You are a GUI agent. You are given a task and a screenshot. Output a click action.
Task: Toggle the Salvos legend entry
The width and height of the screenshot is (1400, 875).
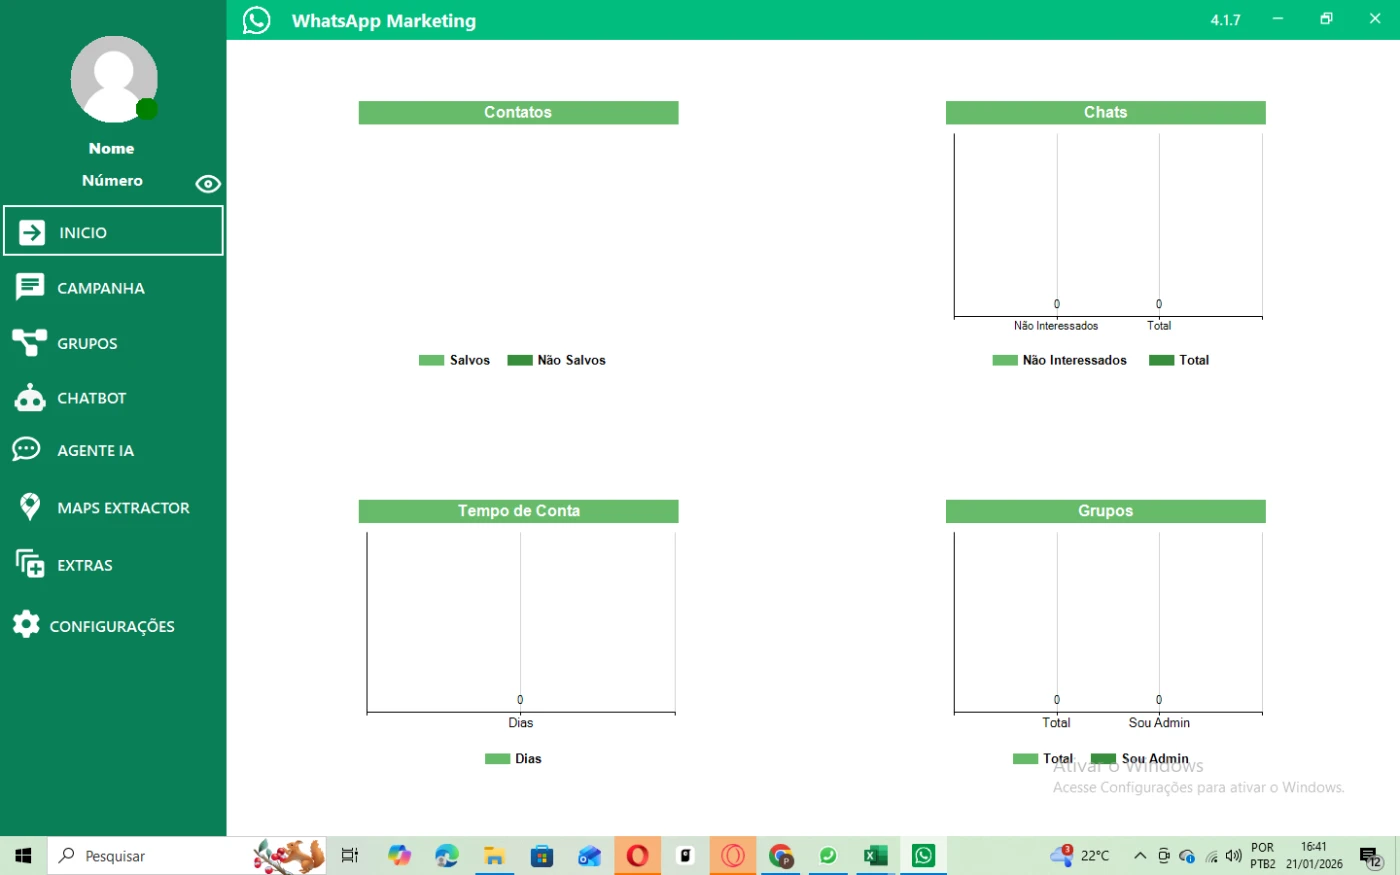coord(454,360)
